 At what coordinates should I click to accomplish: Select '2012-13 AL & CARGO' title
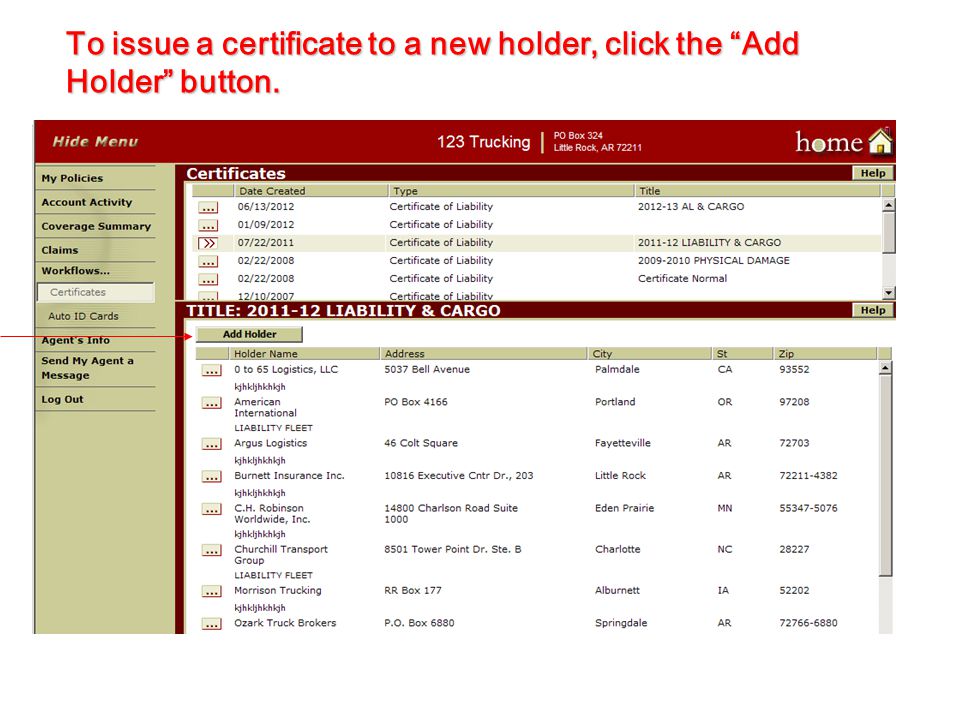(691, 207)
